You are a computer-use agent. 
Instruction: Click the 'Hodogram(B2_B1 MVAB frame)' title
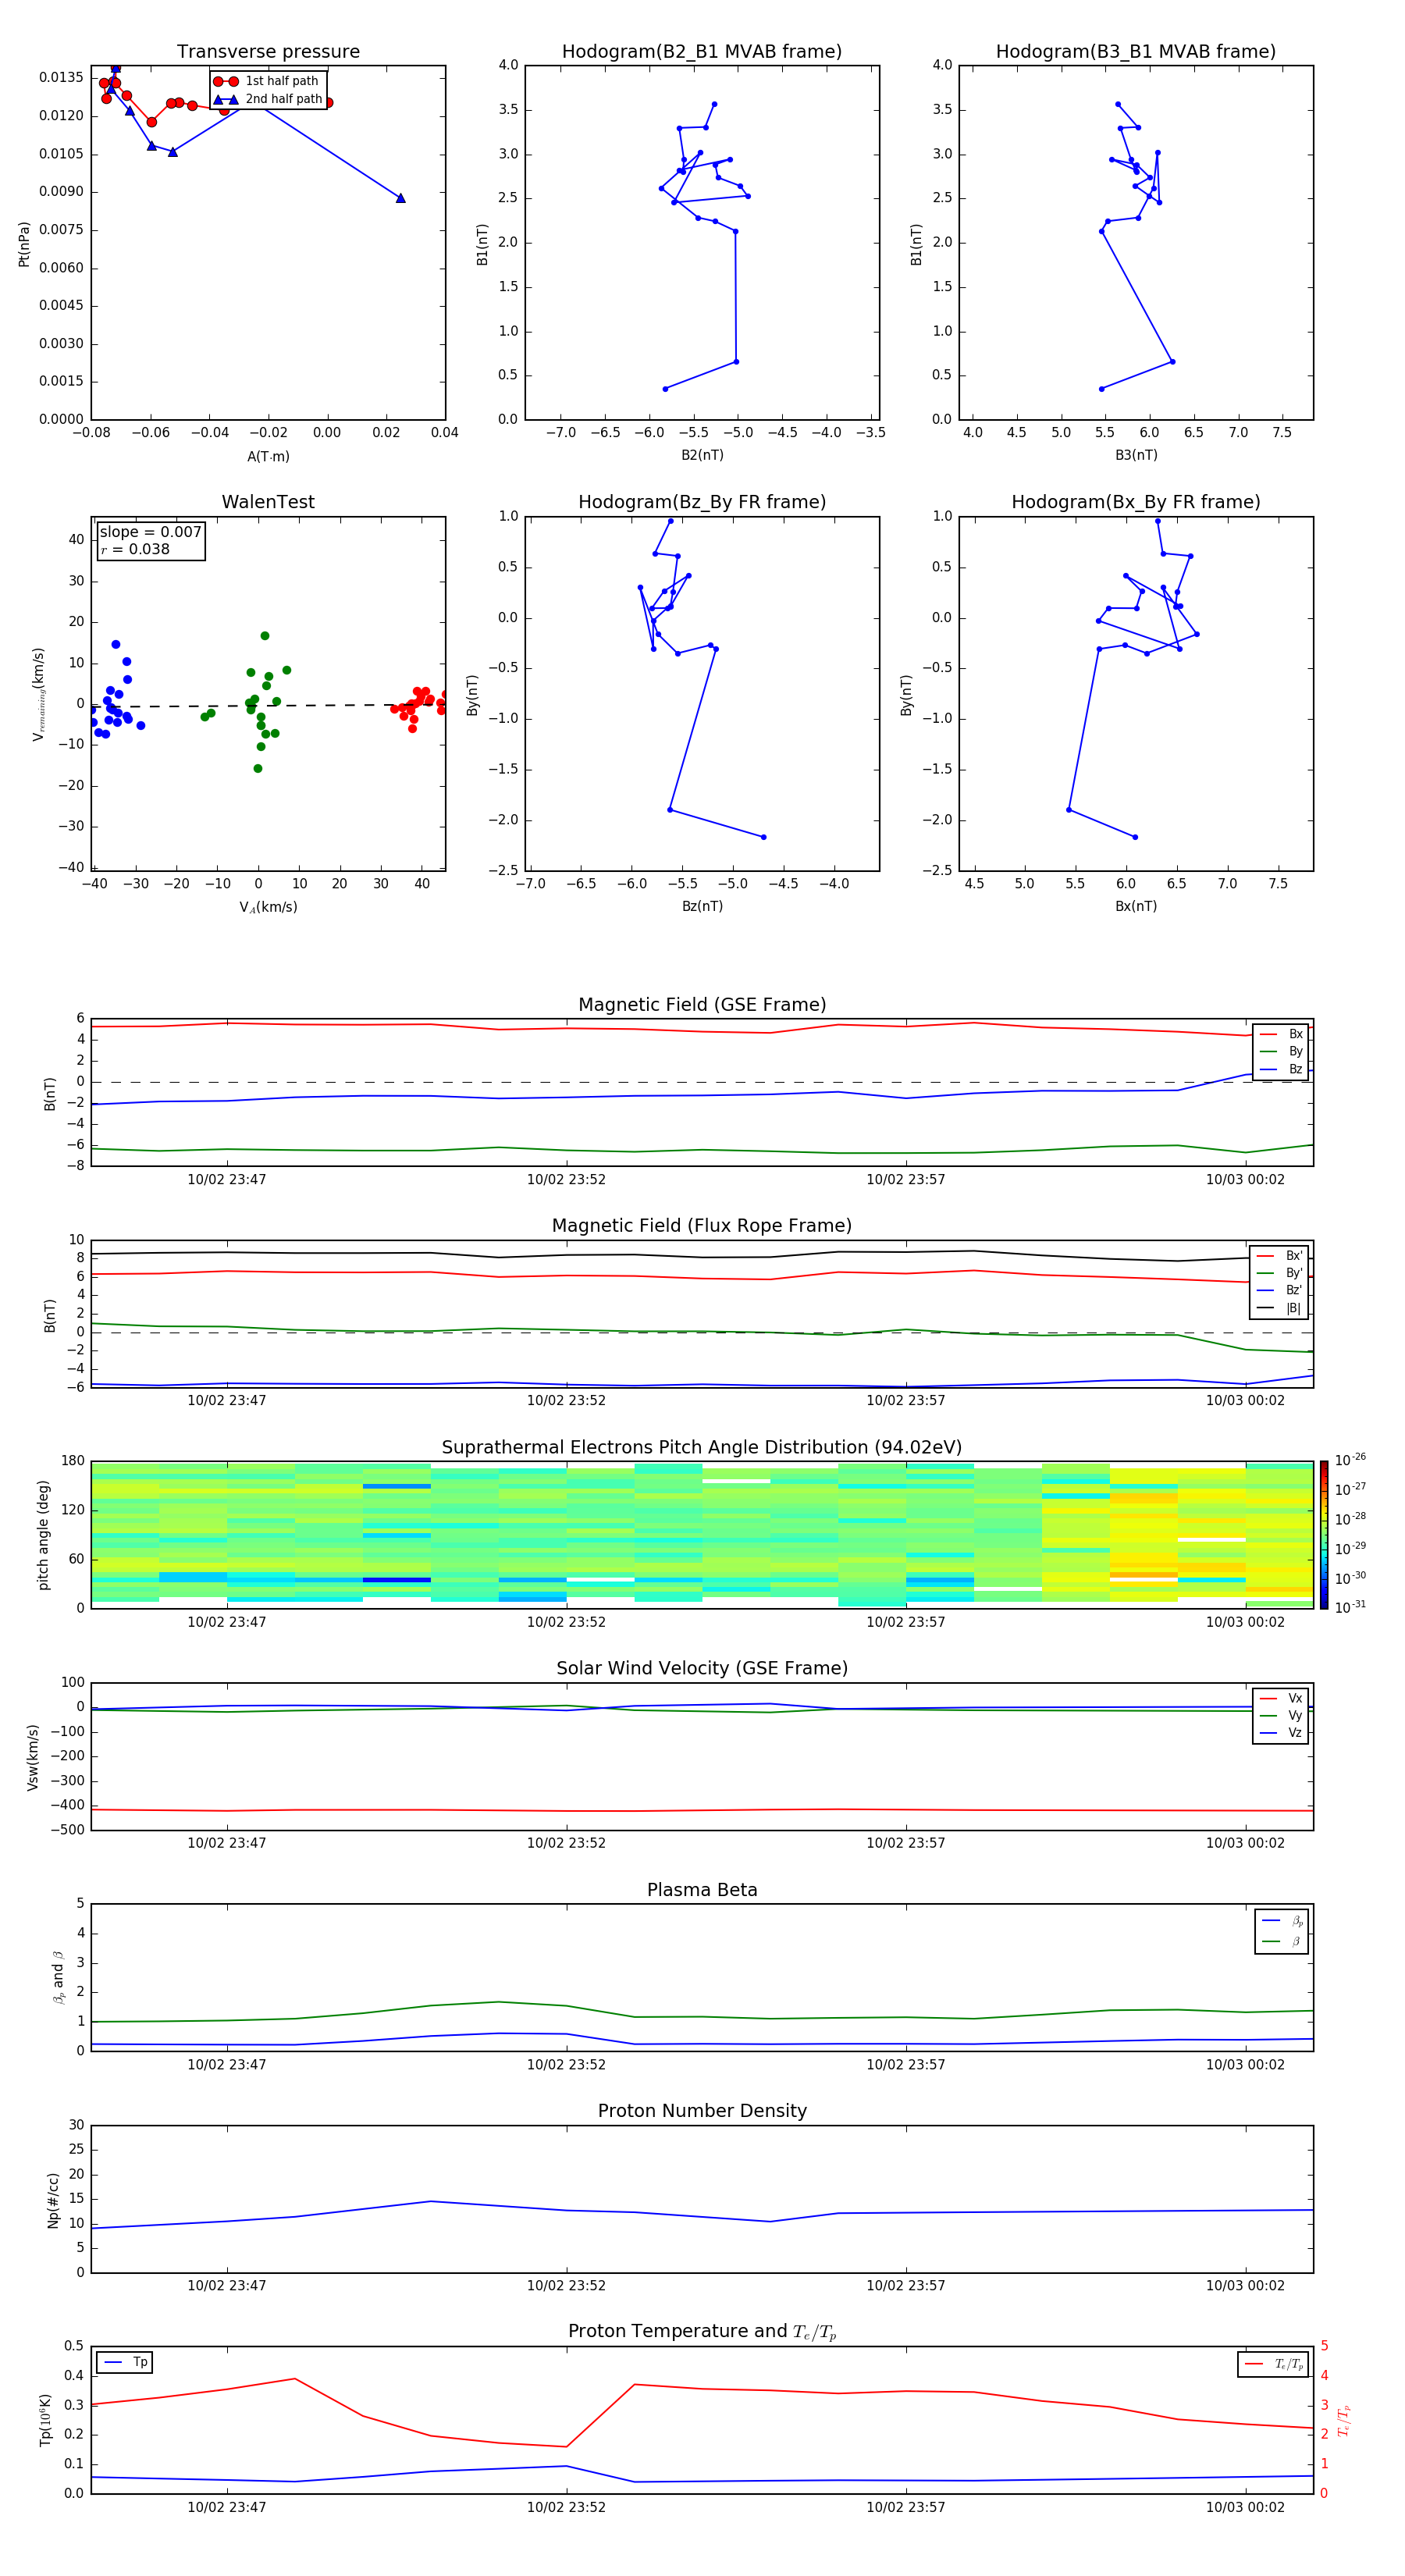click(x=702, y=52)
